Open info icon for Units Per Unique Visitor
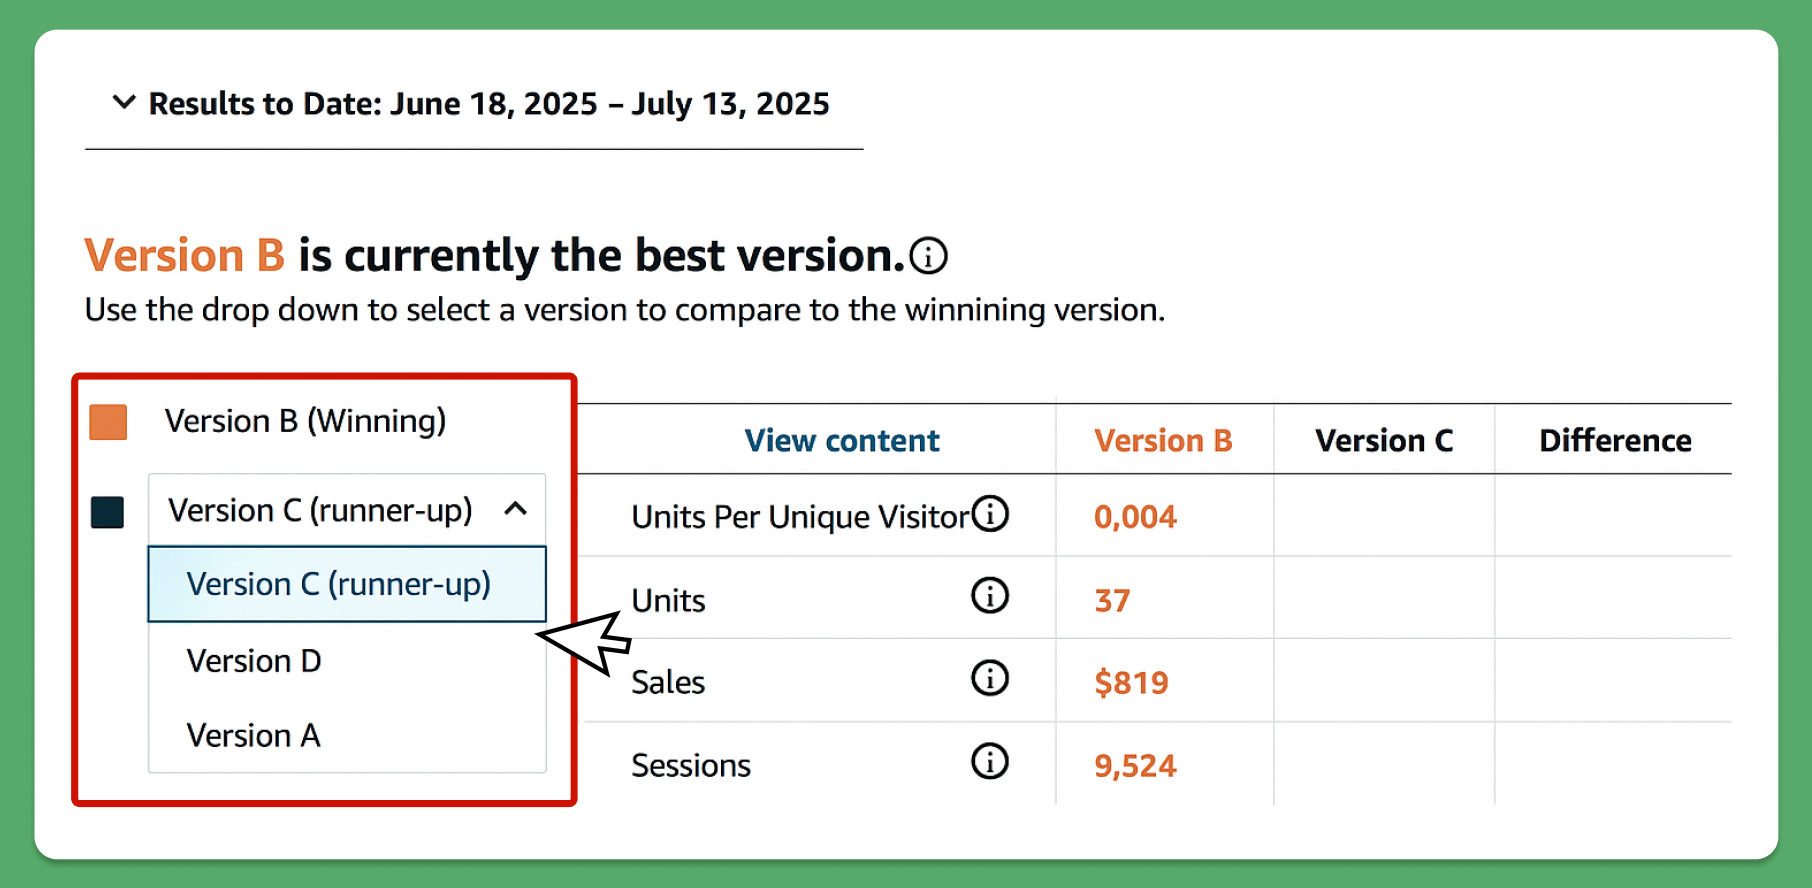 pyautogui.click(x=990, y=514)
